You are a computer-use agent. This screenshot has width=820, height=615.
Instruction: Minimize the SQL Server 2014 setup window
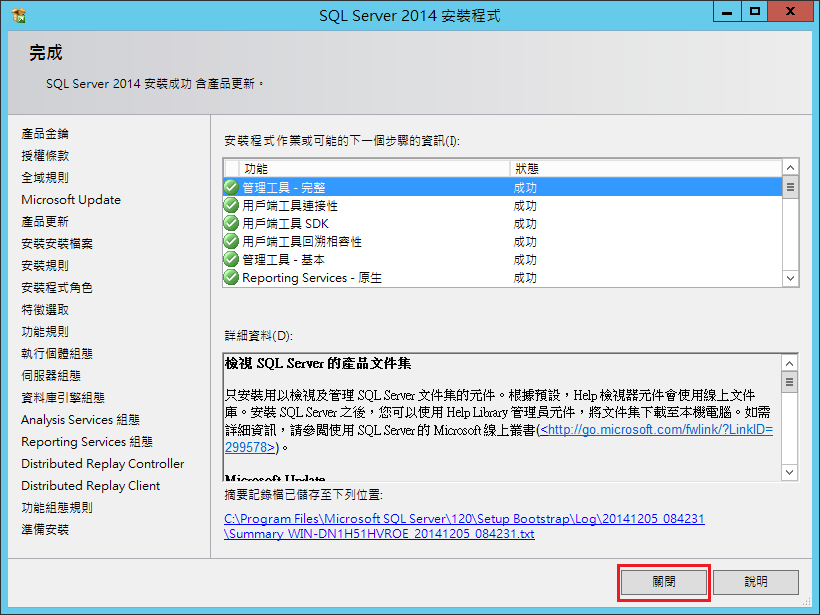727,12
